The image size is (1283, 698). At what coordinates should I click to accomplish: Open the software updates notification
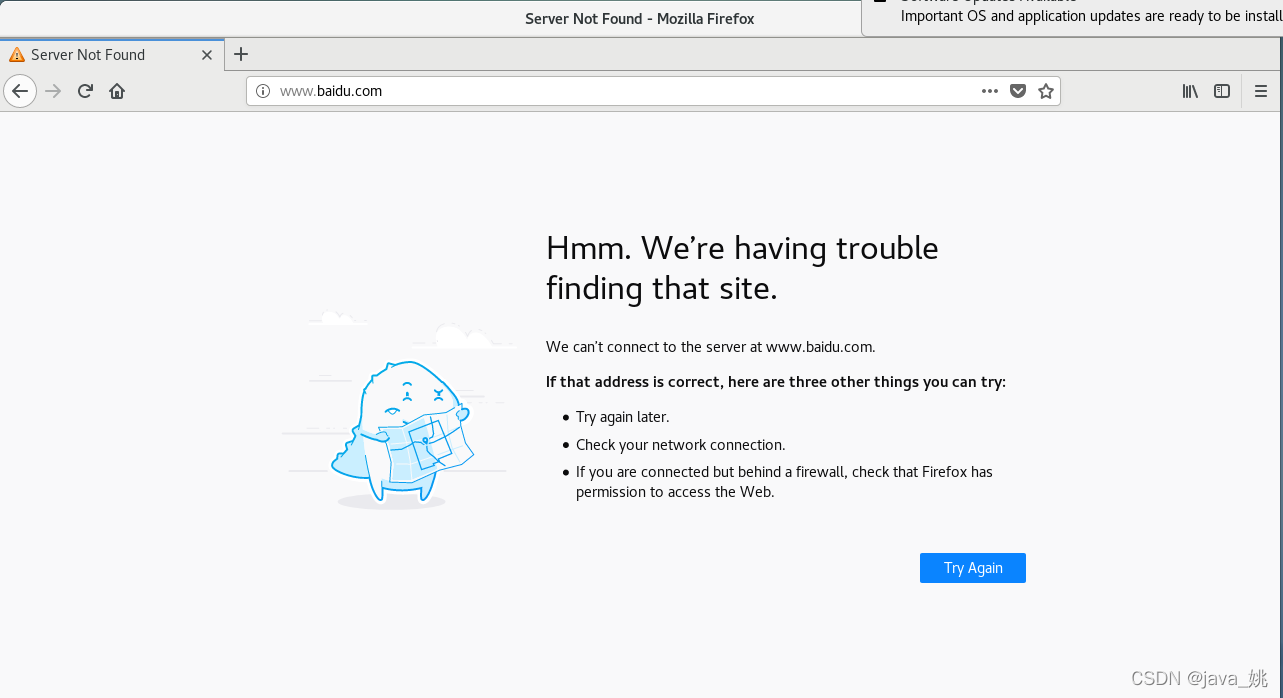[1072, 17]
